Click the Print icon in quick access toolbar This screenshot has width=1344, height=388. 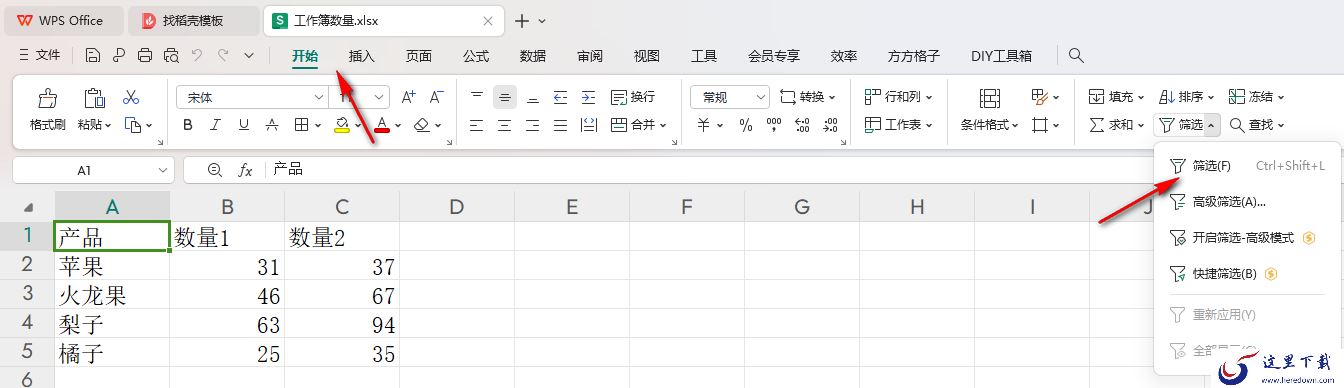(x=145, y=56)
